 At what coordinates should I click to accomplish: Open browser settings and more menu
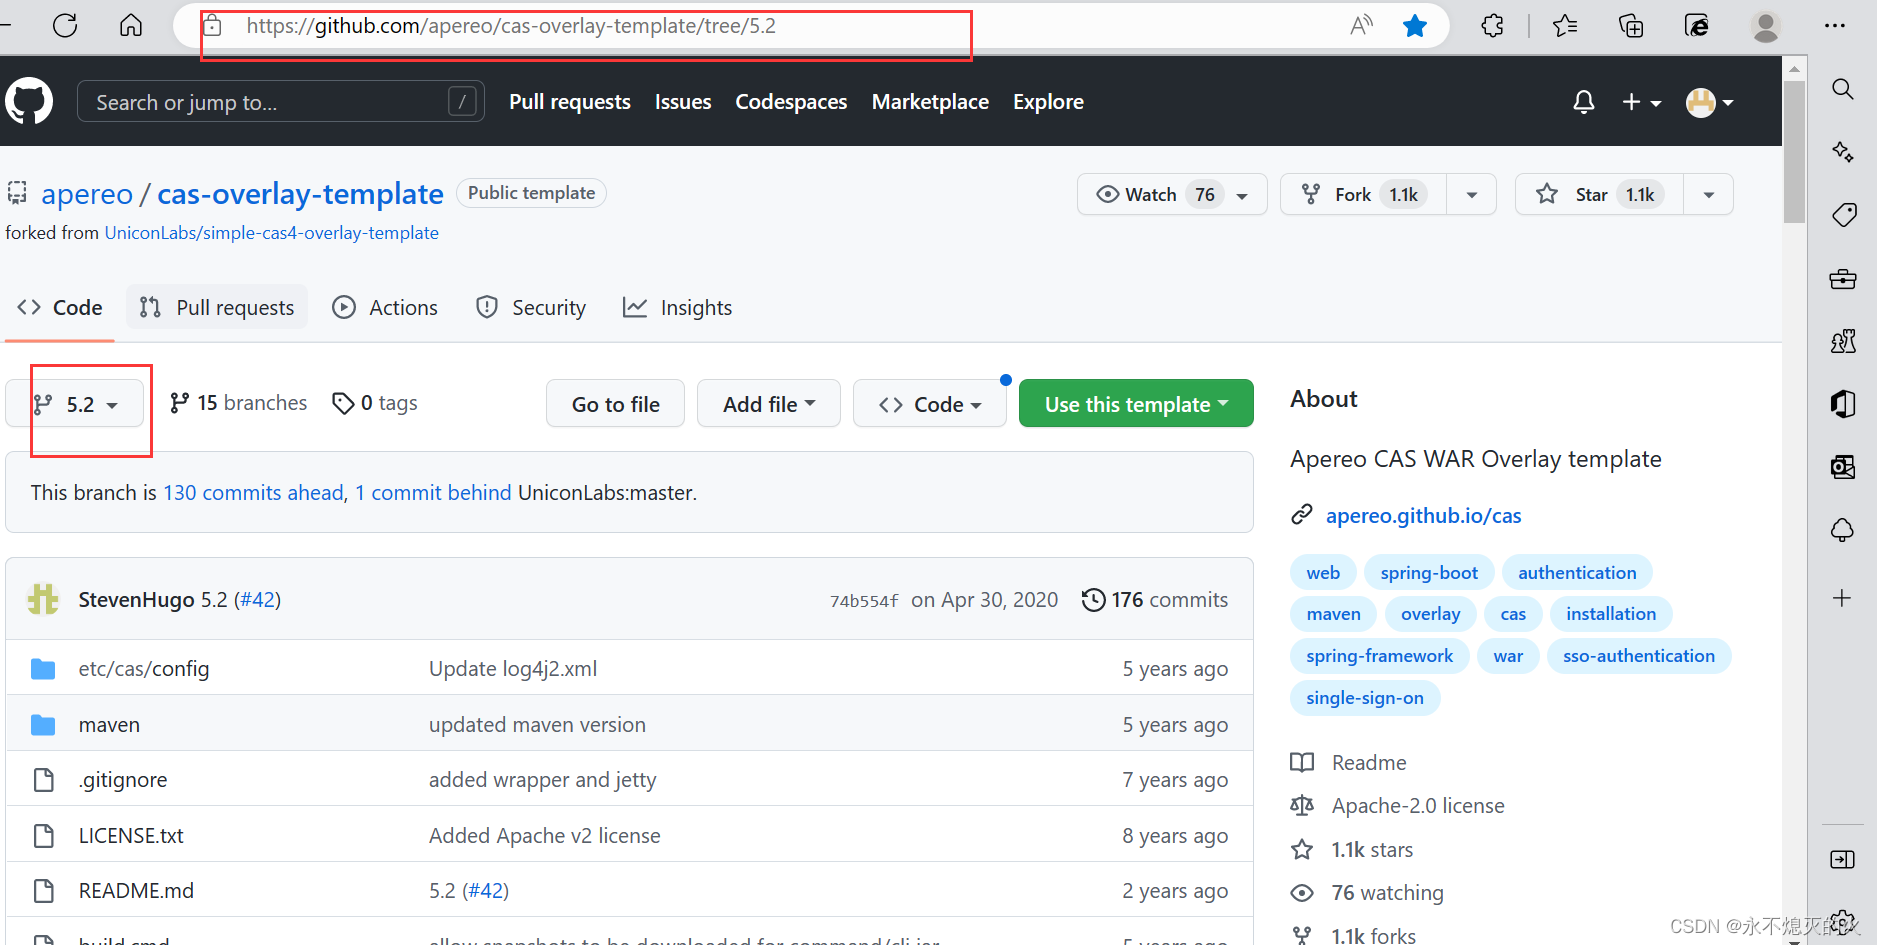click(1834, 25)
